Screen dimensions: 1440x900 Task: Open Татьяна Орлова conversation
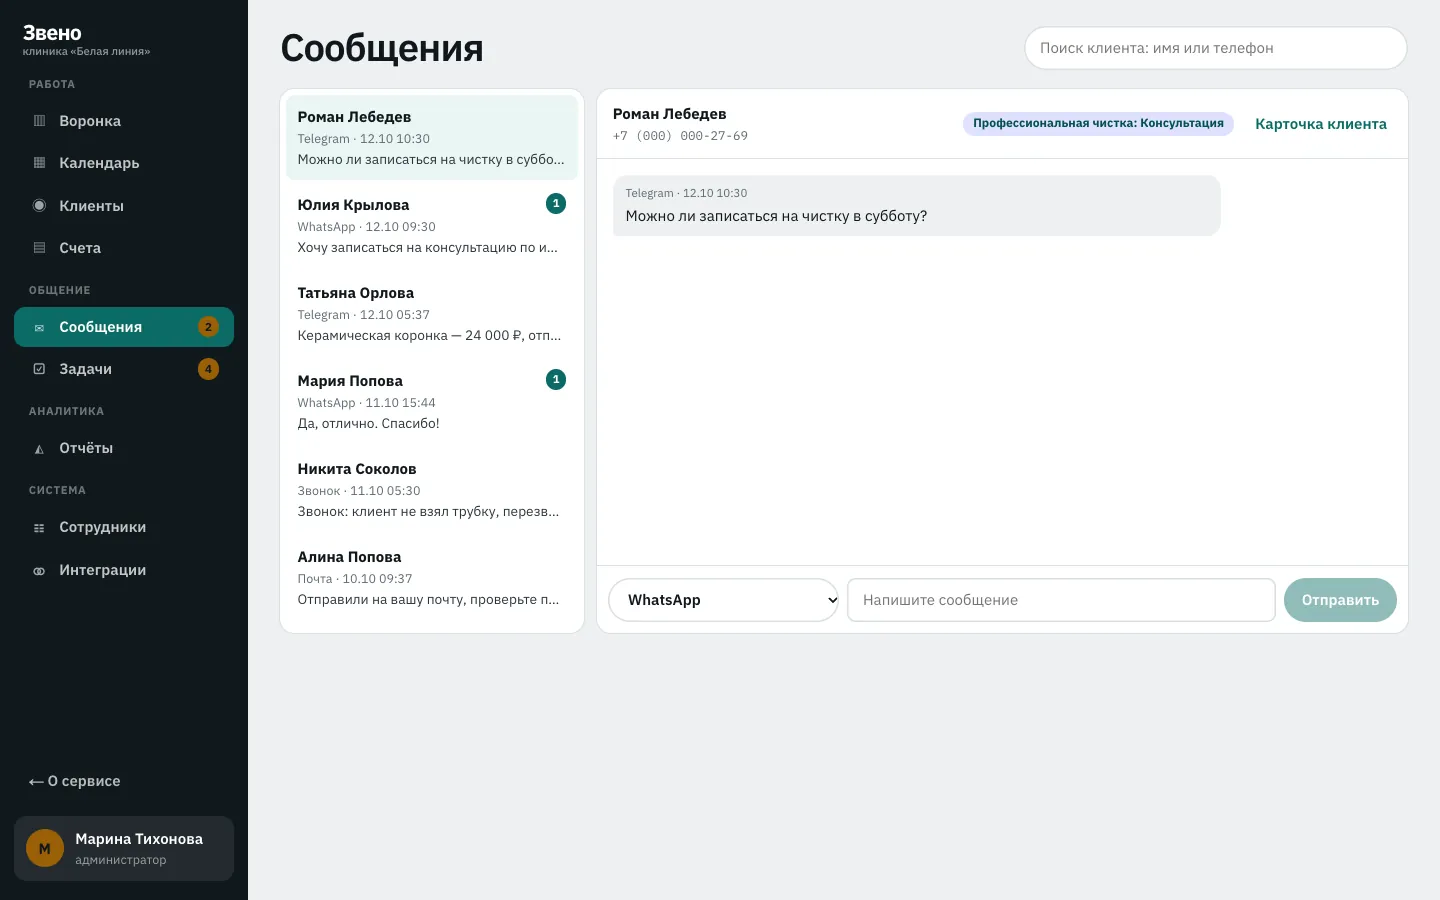[x=432, y=313]
